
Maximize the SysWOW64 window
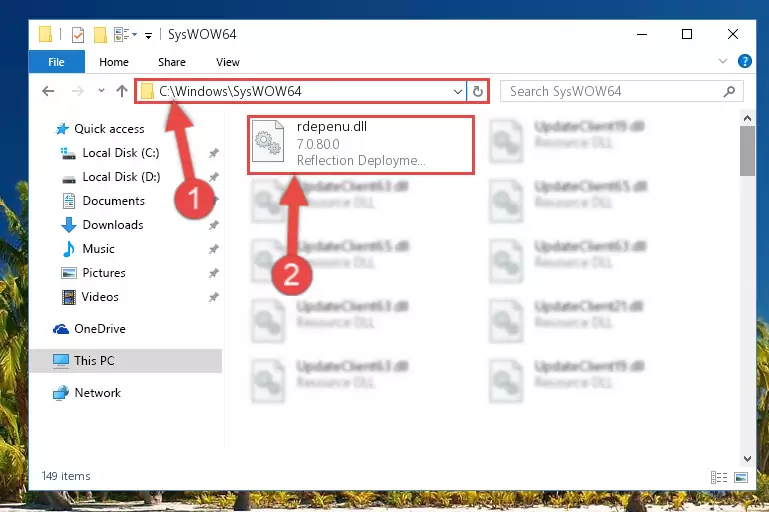point(687,34)
